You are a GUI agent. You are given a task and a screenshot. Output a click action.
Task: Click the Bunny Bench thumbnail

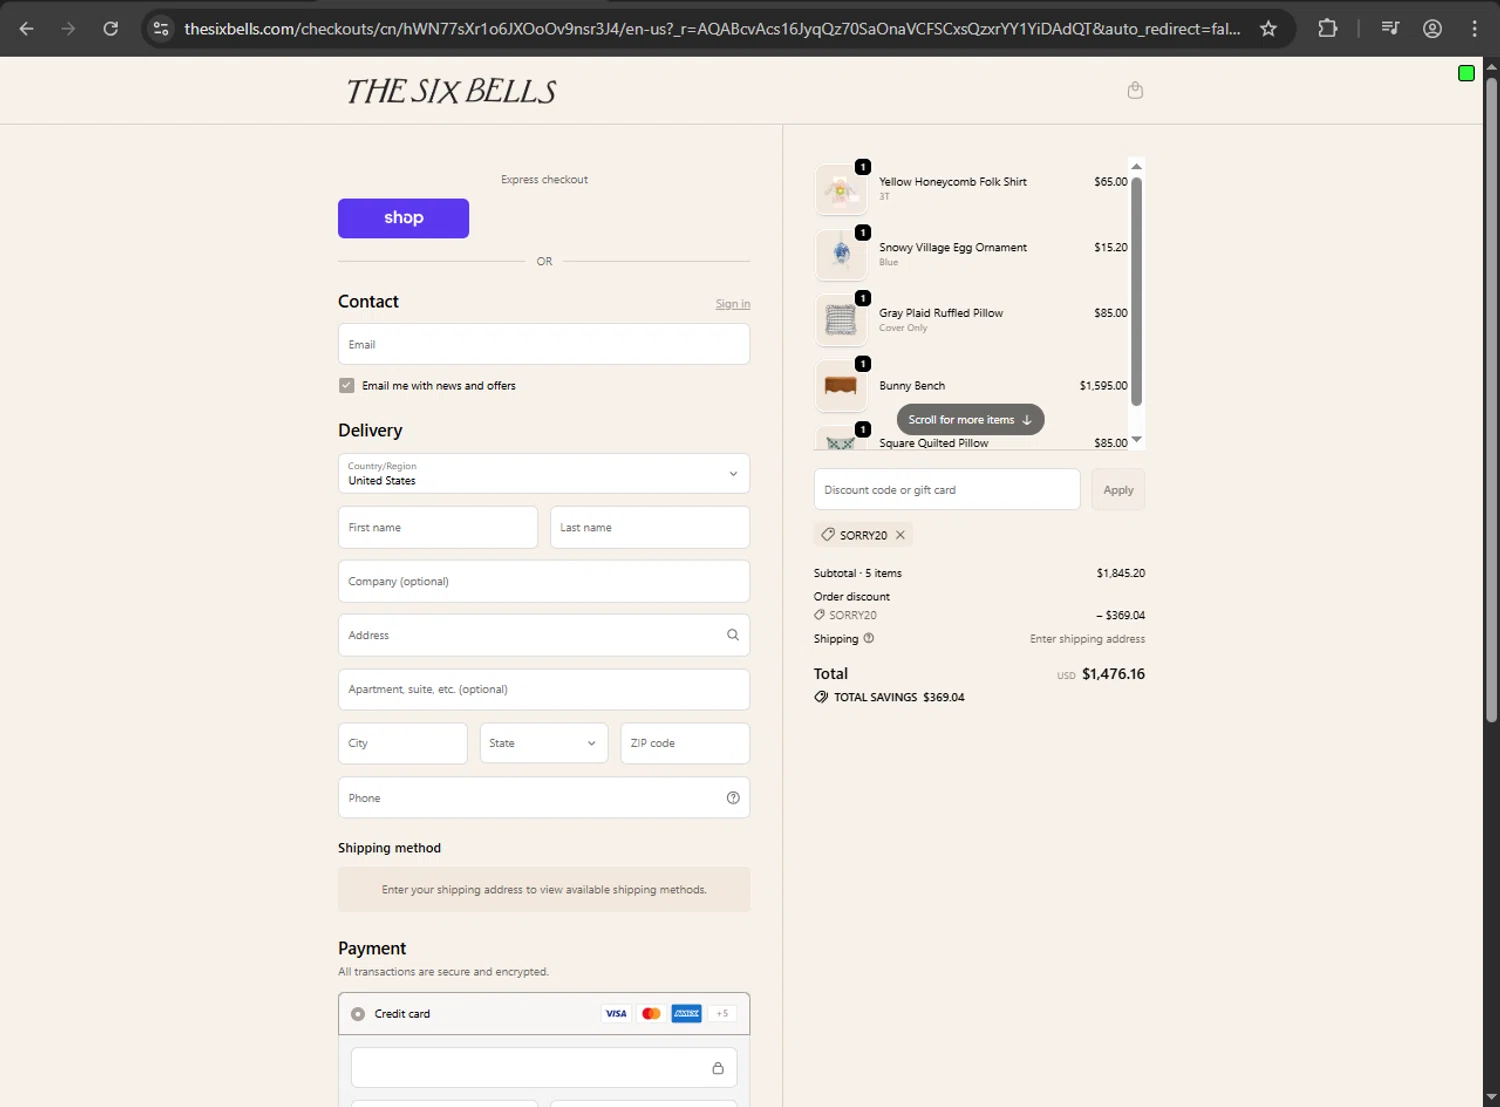coord(841,386)
